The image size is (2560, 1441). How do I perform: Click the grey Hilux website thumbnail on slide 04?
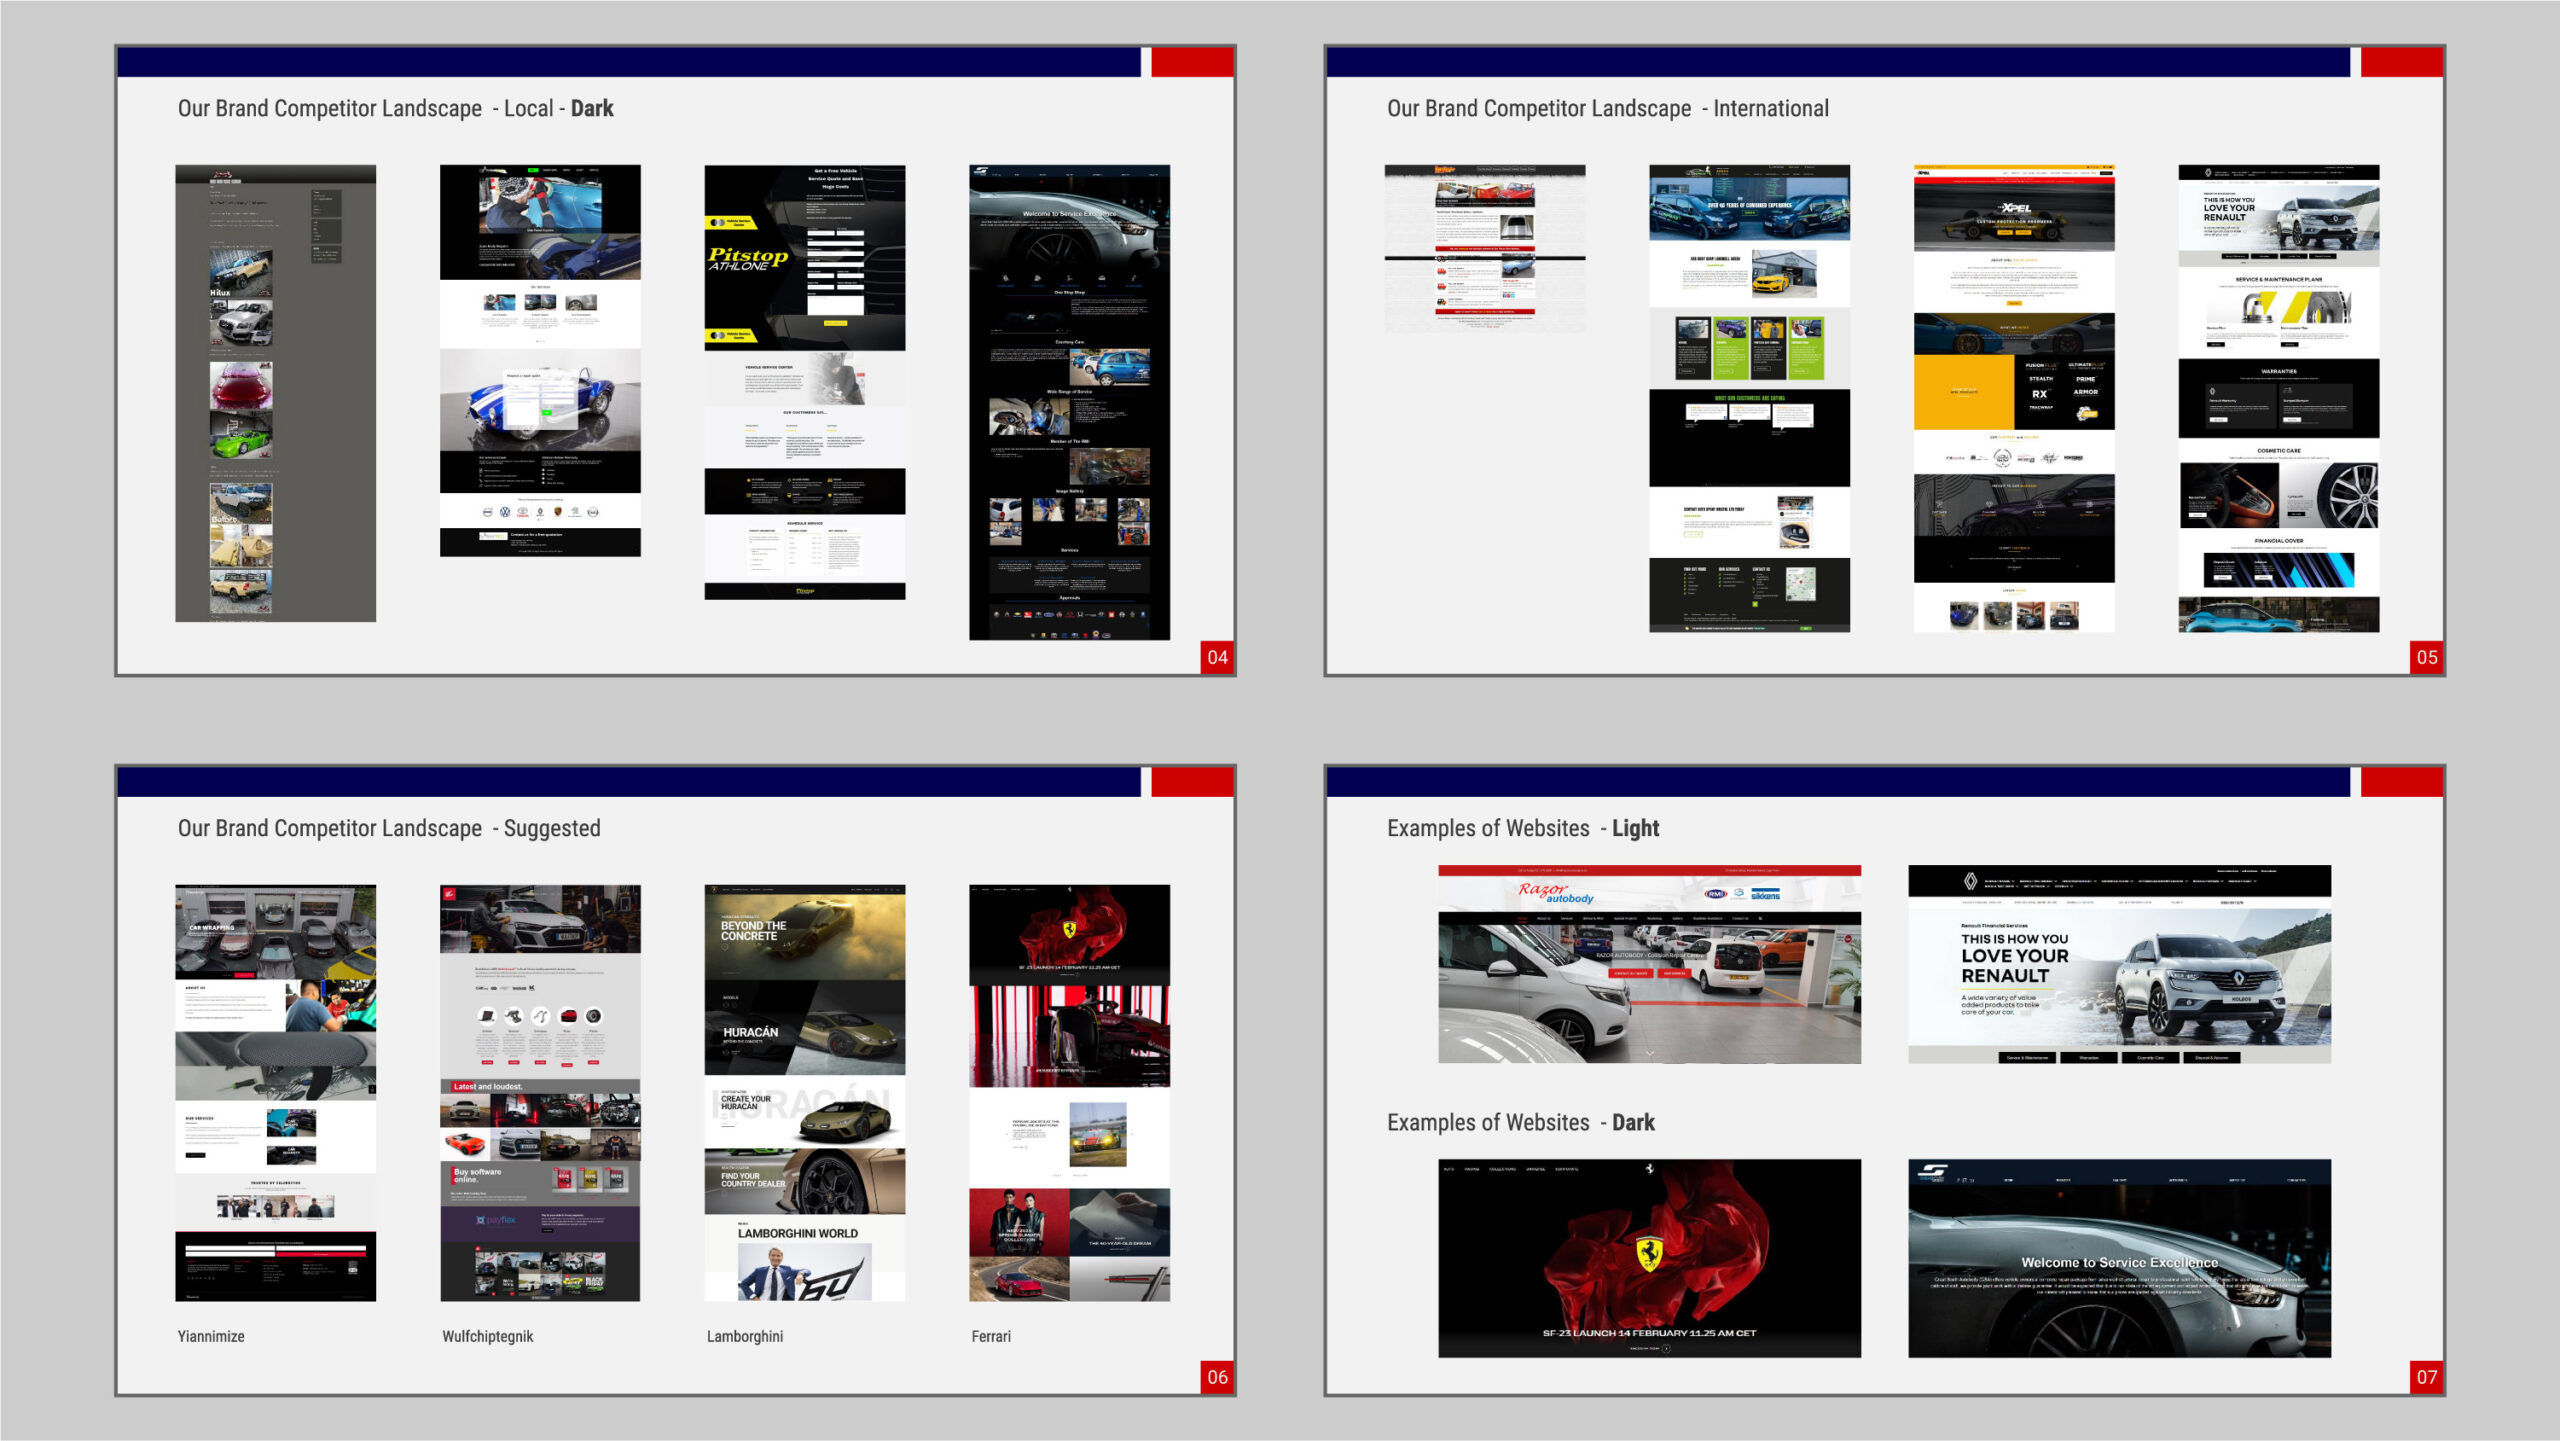click(x=276, y=393)
